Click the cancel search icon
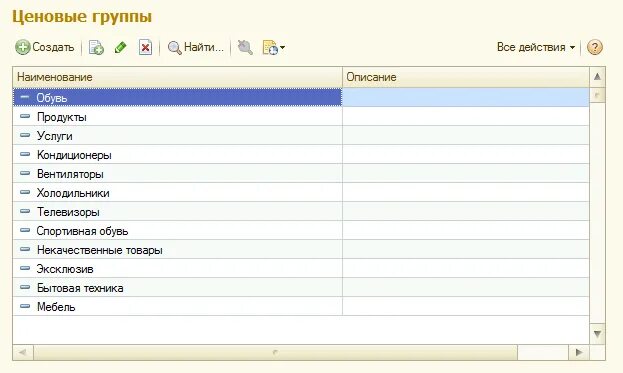The width and height of the screenshot is (623, 373). click(245, 47)
